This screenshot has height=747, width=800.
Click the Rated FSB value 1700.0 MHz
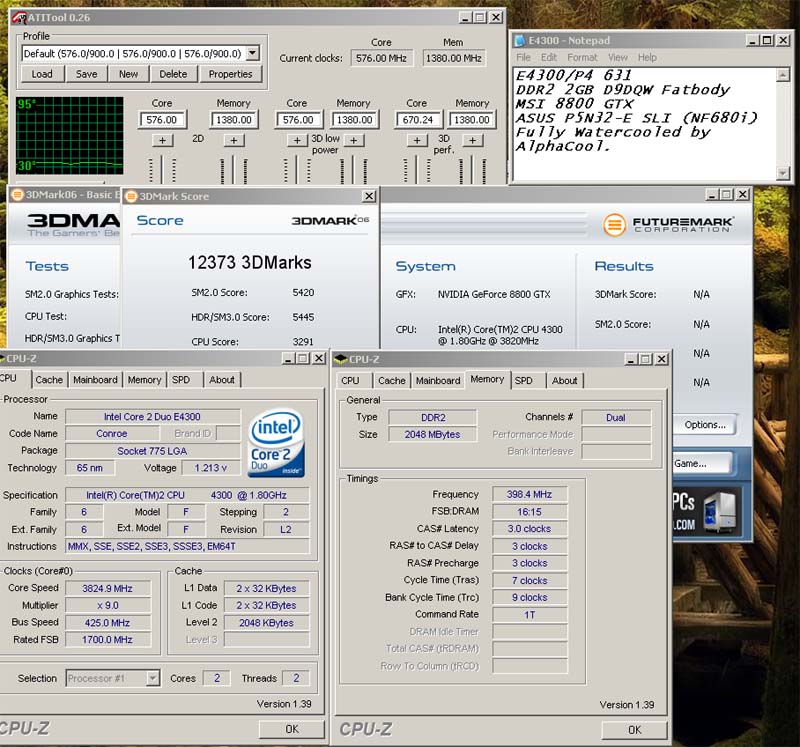(108, 639)
